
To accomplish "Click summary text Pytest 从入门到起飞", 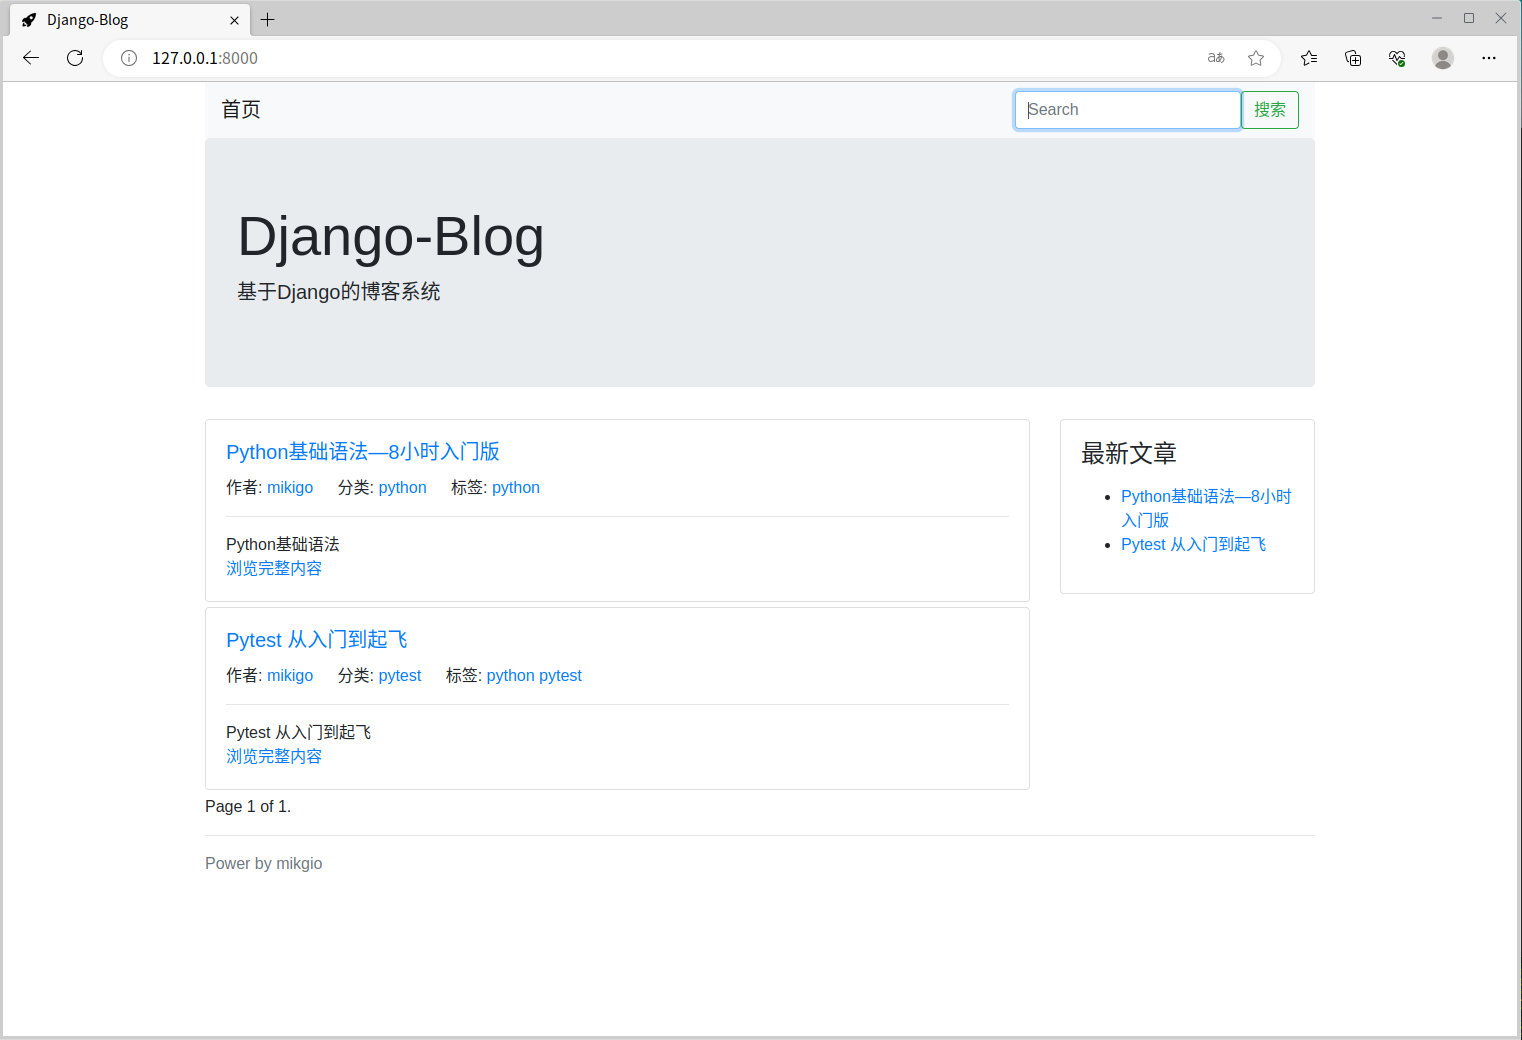I will pos(299,732).
